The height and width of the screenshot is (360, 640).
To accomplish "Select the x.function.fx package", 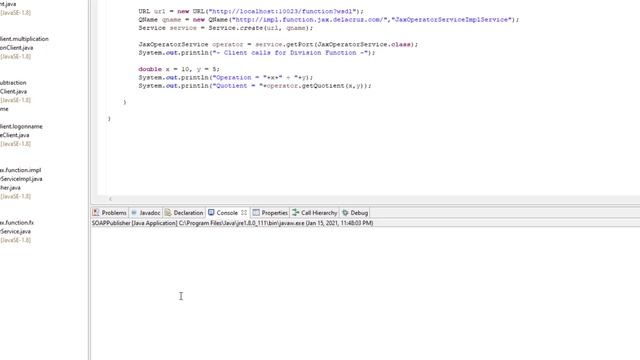I will click(17, 223).
